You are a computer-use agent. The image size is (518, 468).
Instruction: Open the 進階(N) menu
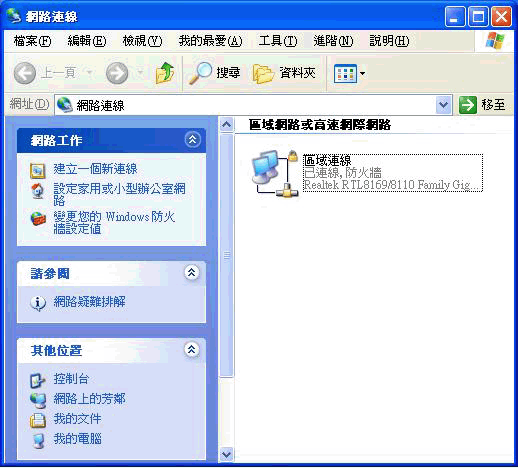[x=333, y=41]
